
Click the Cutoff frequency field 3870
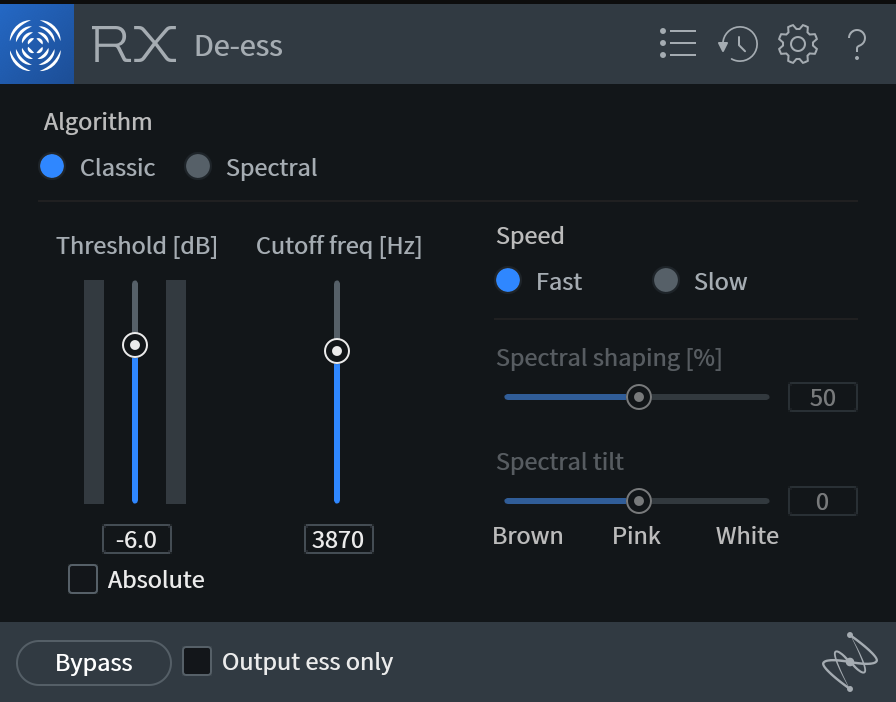coord(339,539)
